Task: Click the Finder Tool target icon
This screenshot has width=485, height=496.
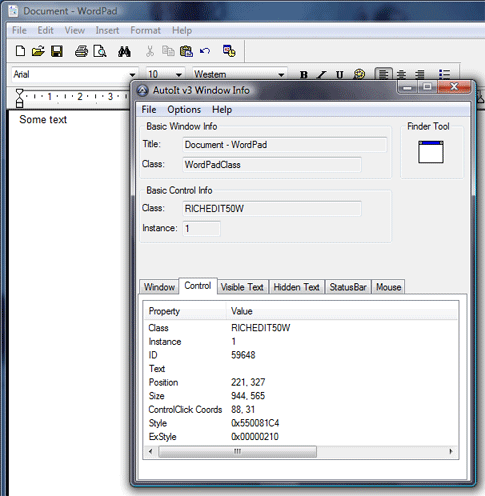Action: tap(431, 152)
